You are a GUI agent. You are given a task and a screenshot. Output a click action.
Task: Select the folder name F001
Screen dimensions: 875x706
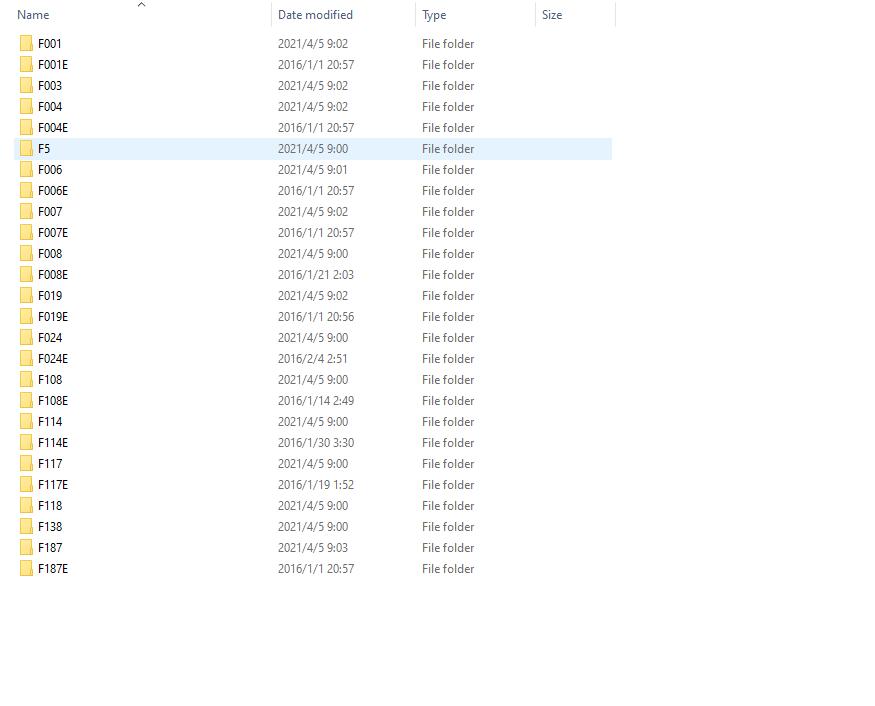[50, 44]
